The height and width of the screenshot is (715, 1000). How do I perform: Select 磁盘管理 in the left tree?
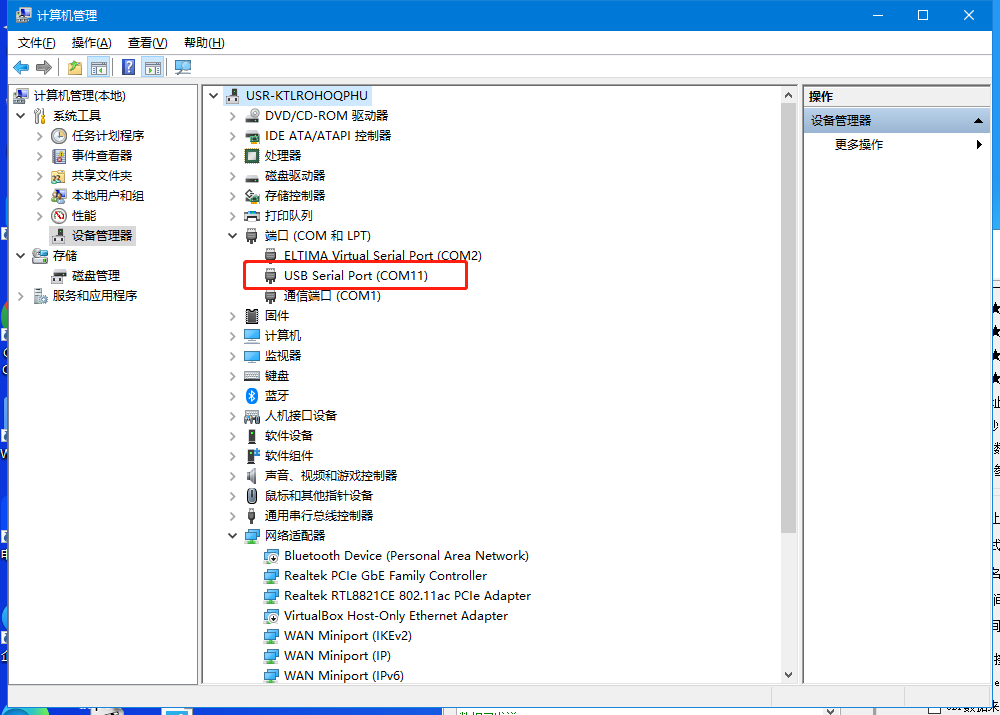coord(96,275)
